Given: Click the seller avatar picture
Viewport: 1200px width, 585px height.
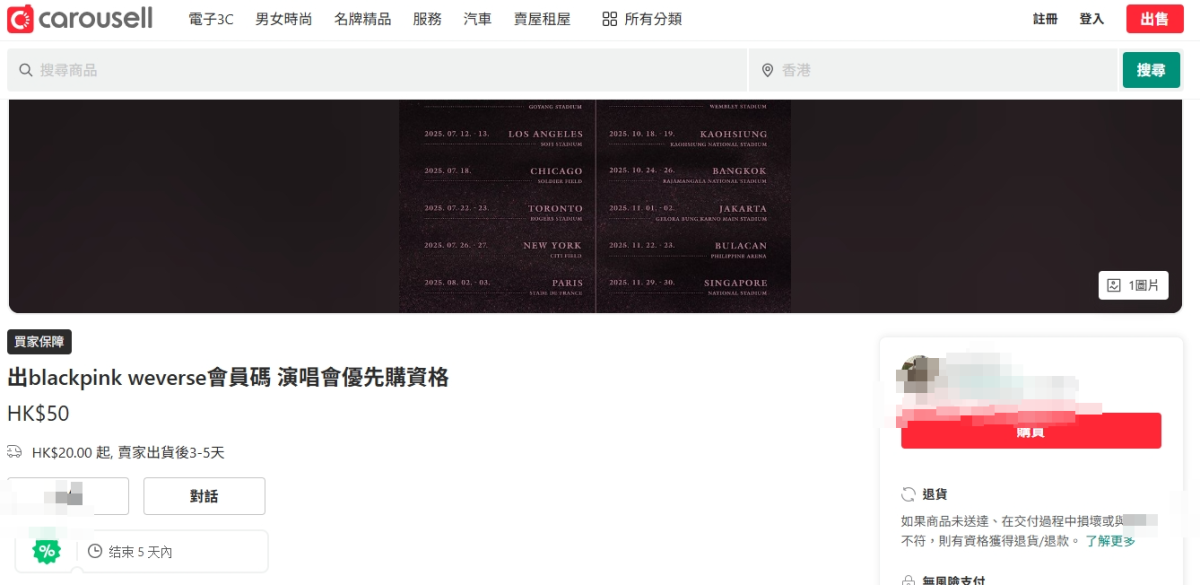Looking at the screenshot, I should pos(918,376).
